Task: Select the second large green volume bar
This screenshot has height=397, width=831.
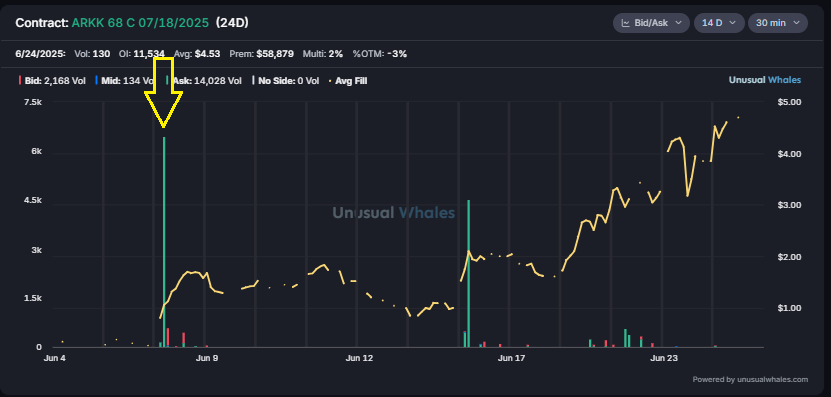Action: click(468, 274)
